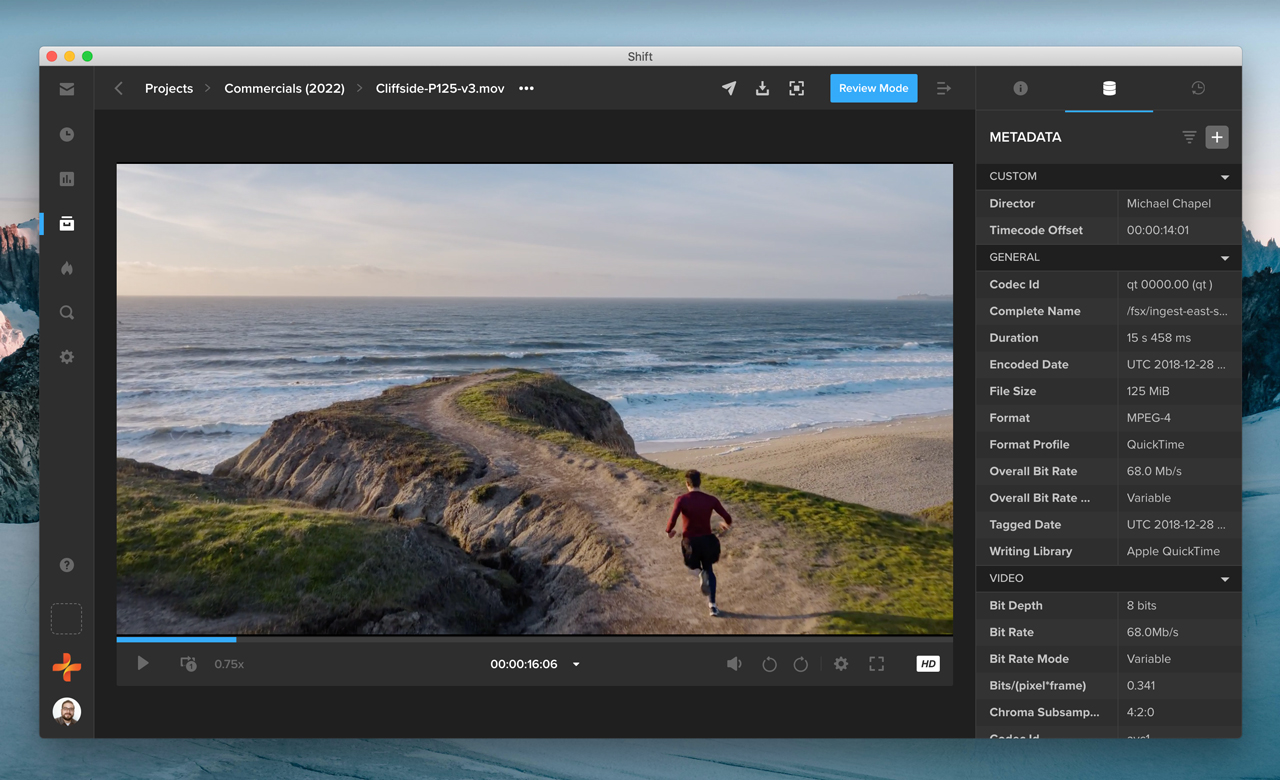Click the METADATA panel heading
The image size is (1280, 780).
click(x=1025, y=137)
